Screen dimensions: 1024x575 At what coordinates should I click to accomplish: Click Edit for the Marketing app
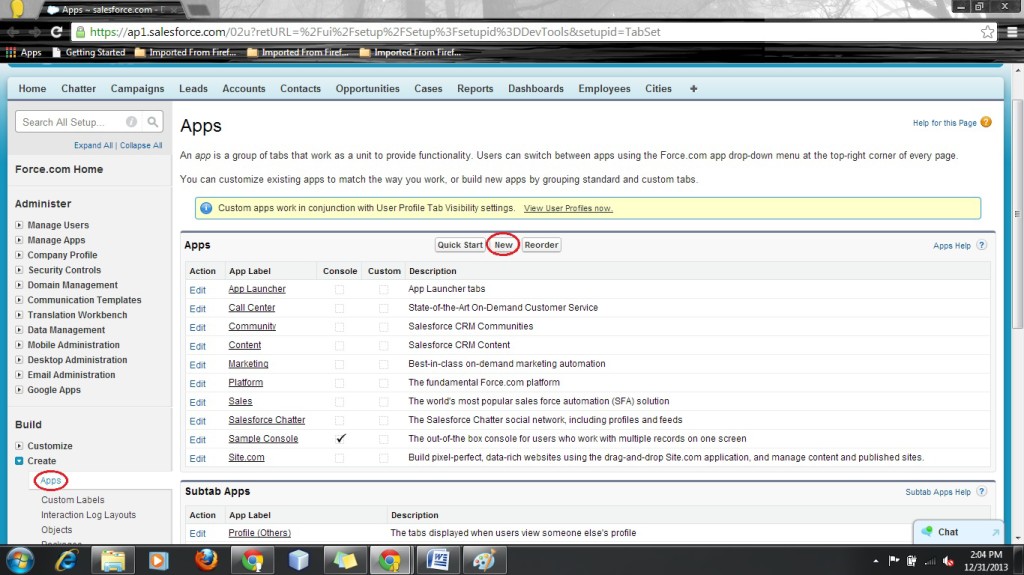click(x=197, y=365)
